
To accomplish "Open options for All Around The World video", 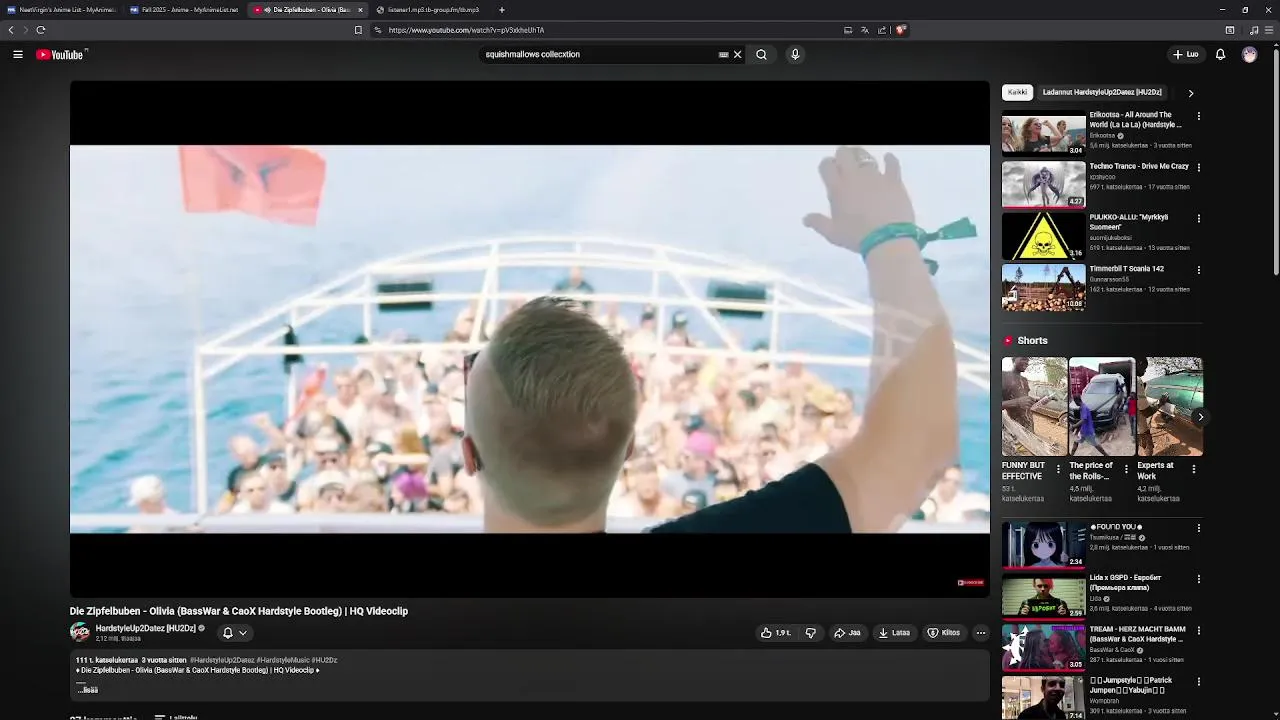I will 1198,116.
